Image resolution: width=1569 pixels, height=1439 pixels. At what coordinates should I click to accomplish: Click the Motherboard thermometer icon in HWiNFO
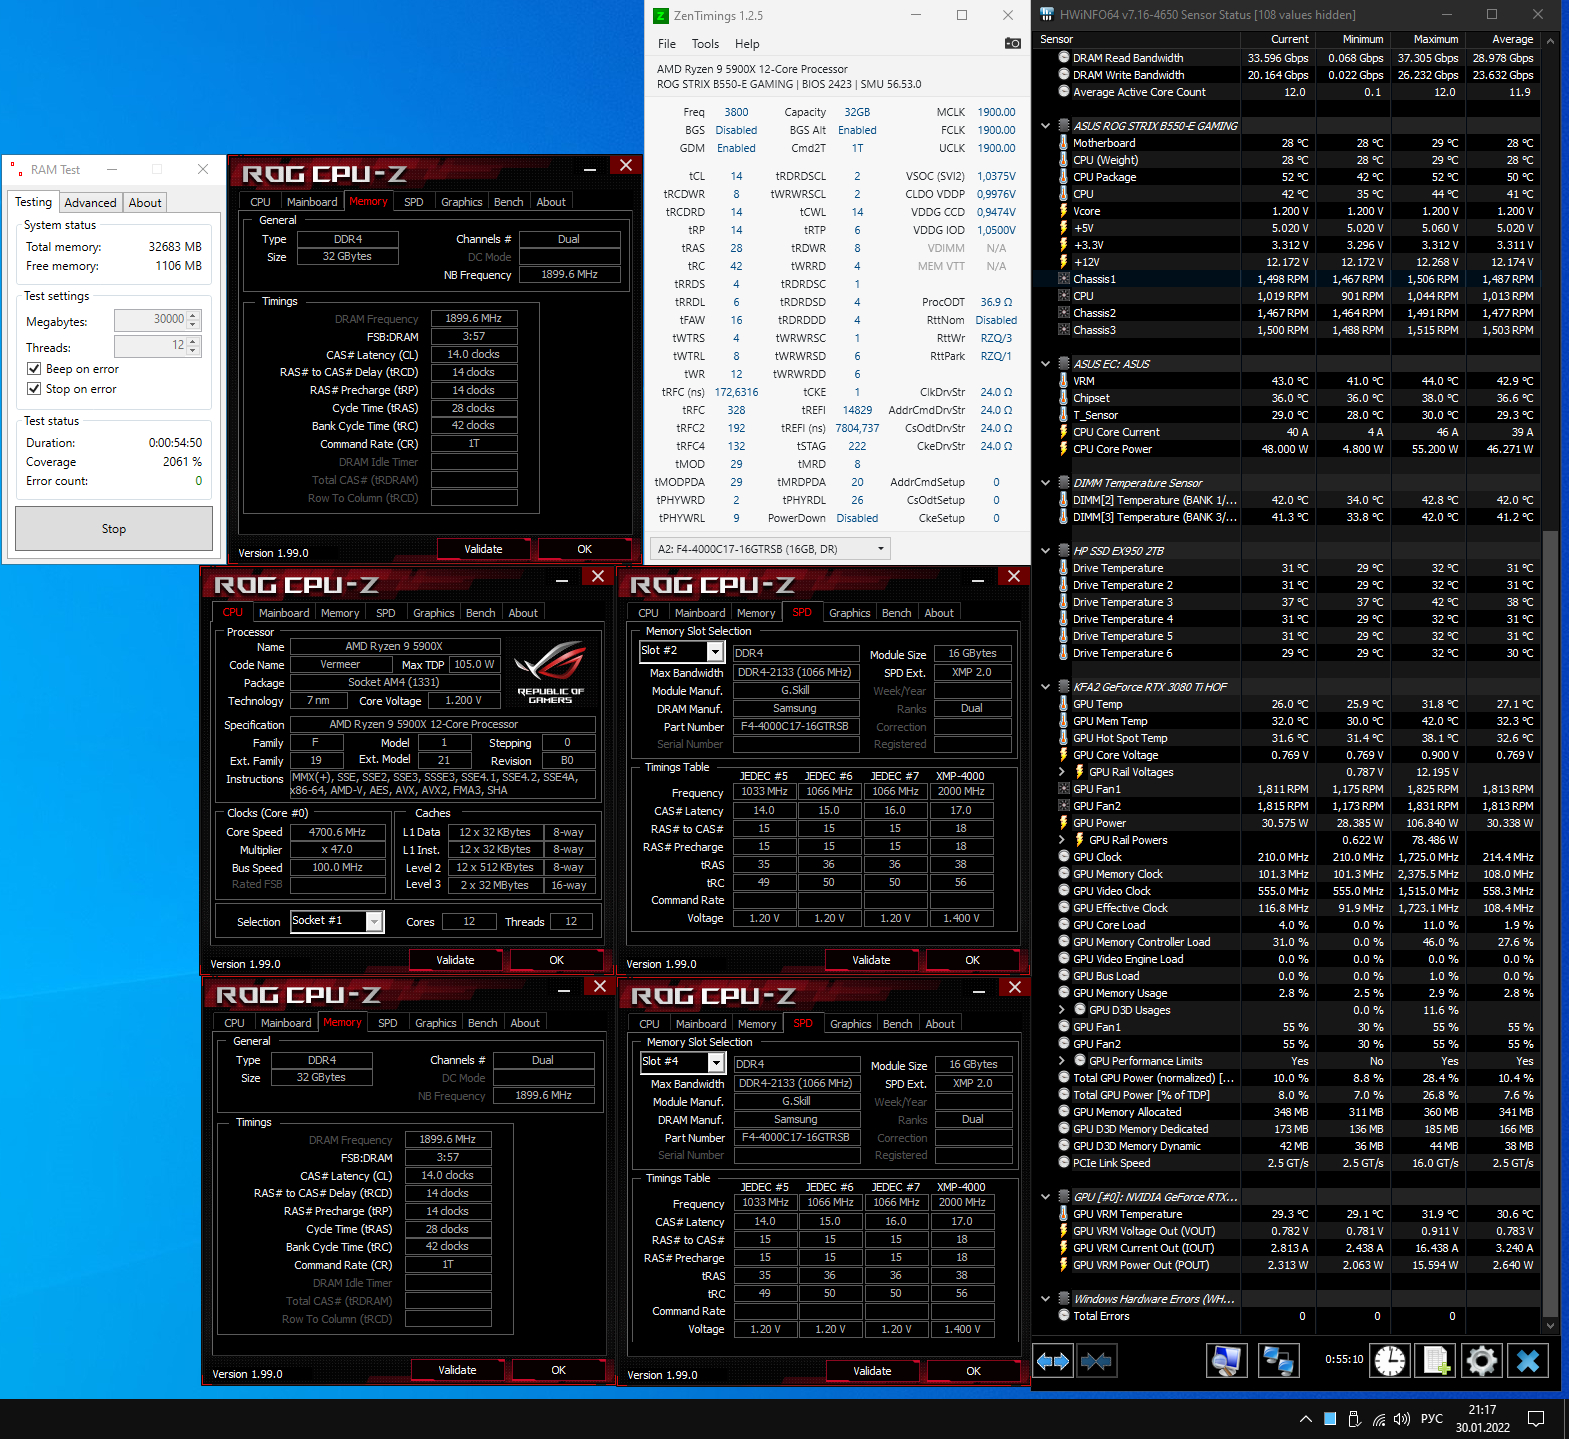[1064, 143]
